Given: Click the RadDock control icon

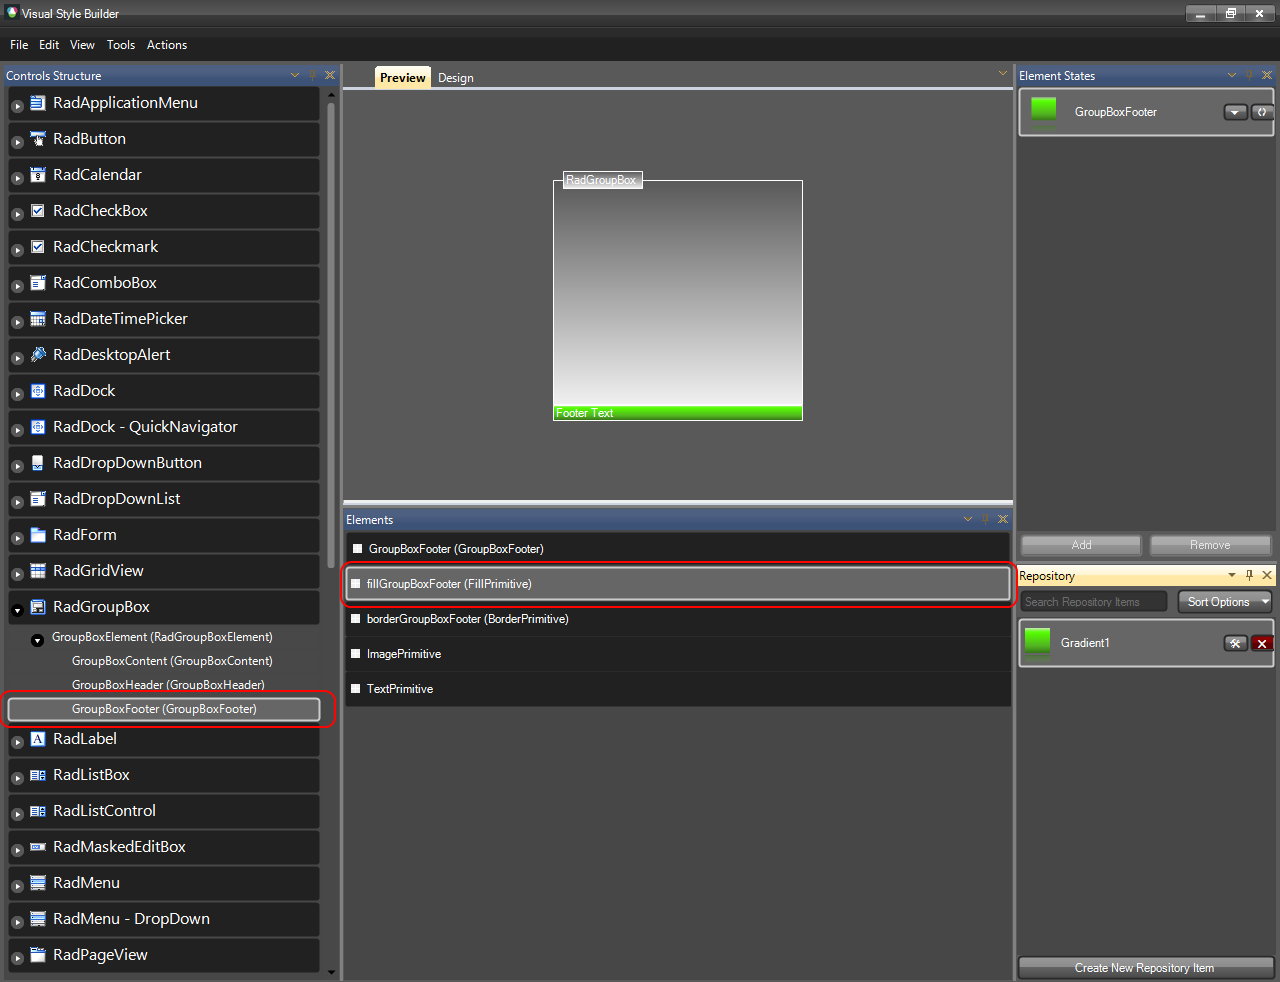Looking at the screenshot, I should 38,391.
